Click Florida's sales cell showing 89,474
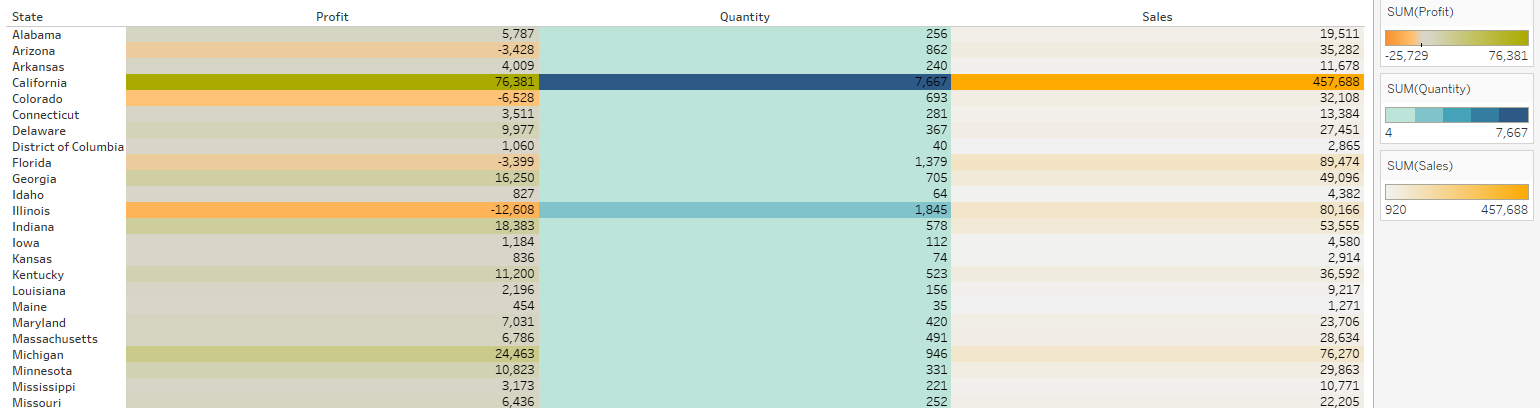1540x408 pixels. point(1157,163)
